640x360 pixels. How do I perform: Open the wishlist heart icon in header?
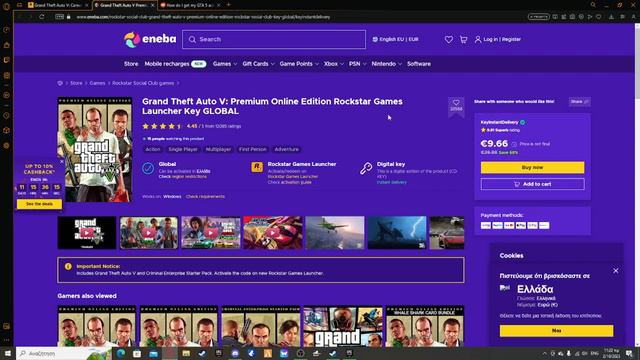point(449,40)
